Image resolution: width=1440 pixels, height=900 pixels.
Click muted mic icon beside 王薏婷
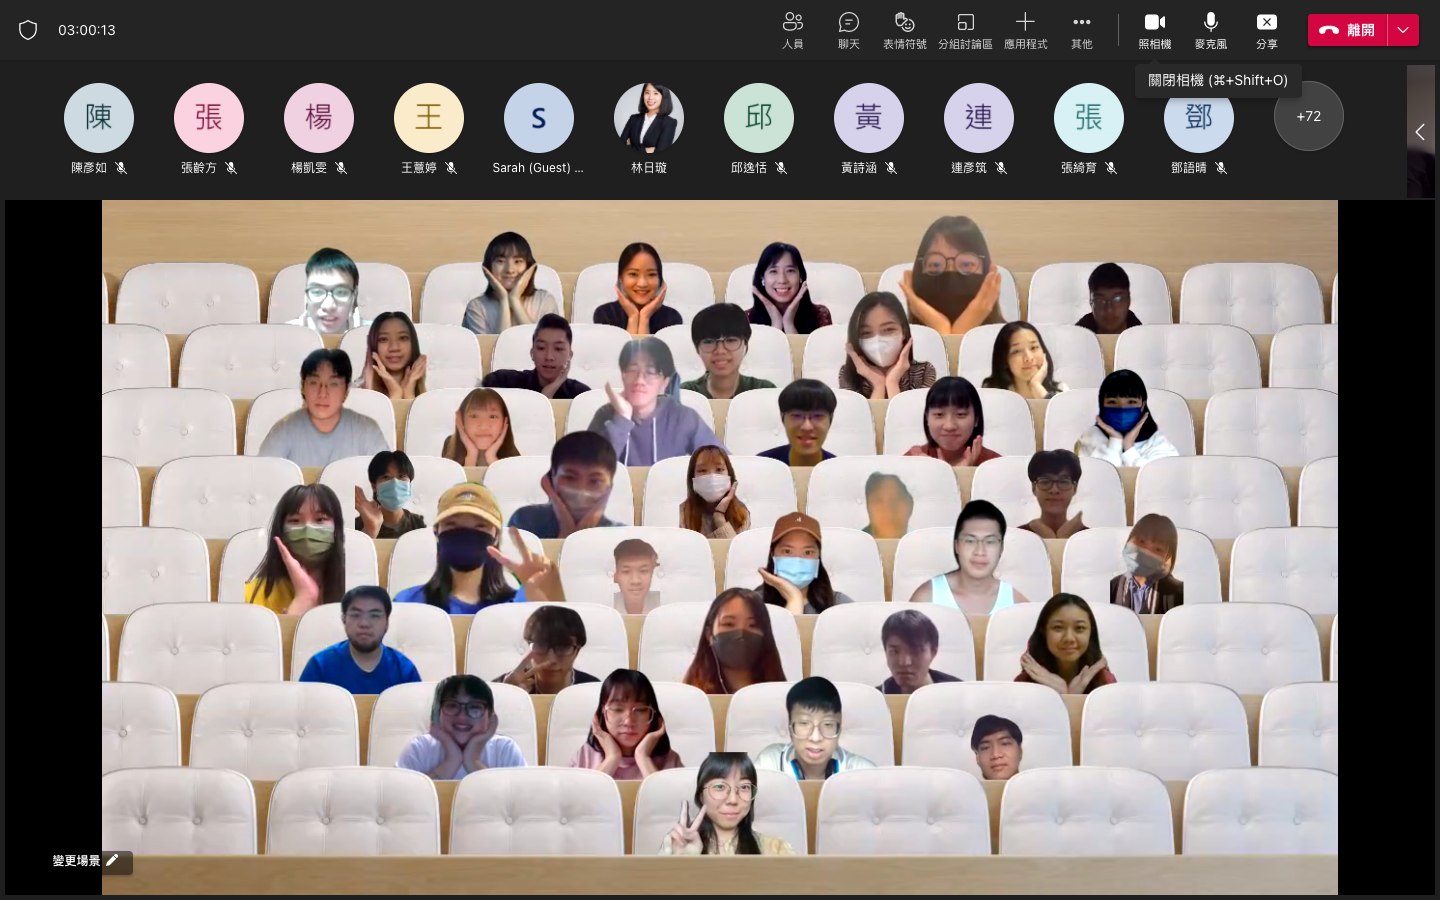pos(451,168)
